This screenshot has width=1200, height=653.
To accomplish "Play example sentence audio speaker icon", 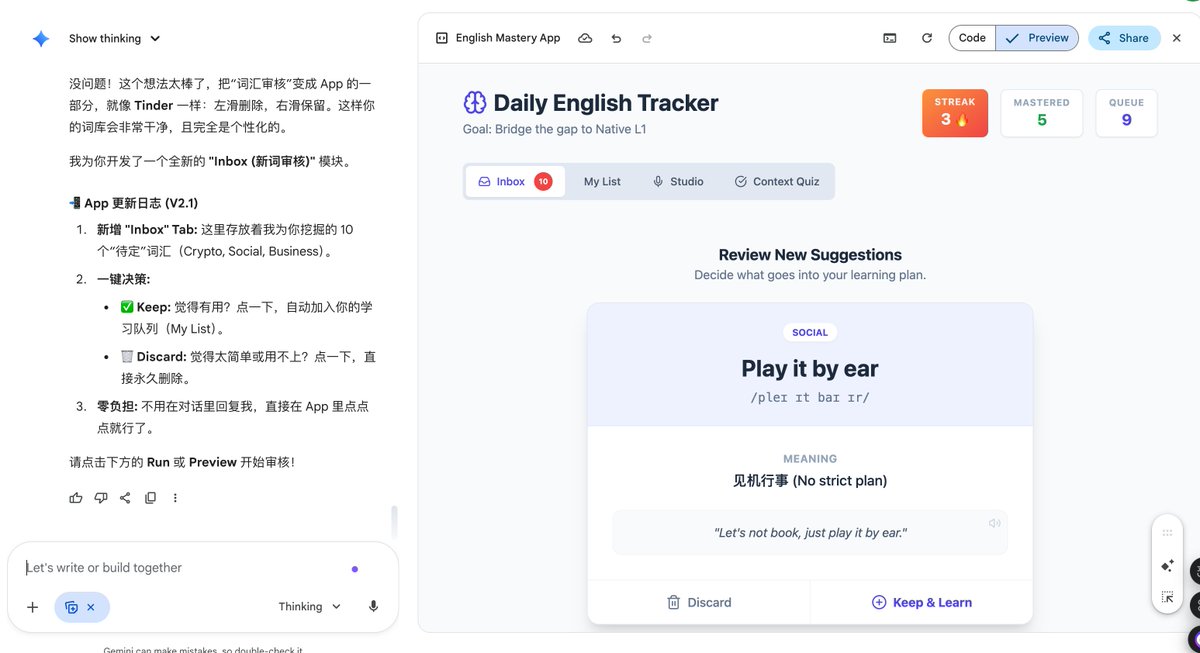I will tap(994, 523).
